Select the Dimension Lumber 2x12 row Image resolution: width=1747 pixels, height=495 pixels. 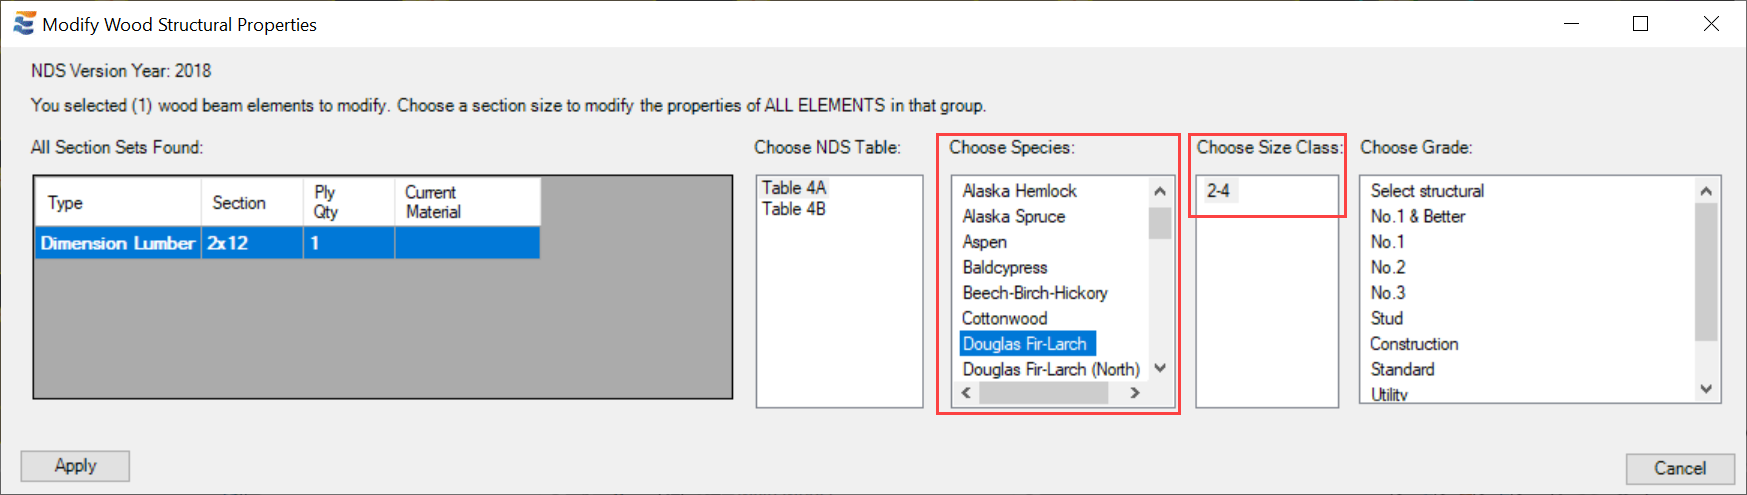[x=288, y=243]
